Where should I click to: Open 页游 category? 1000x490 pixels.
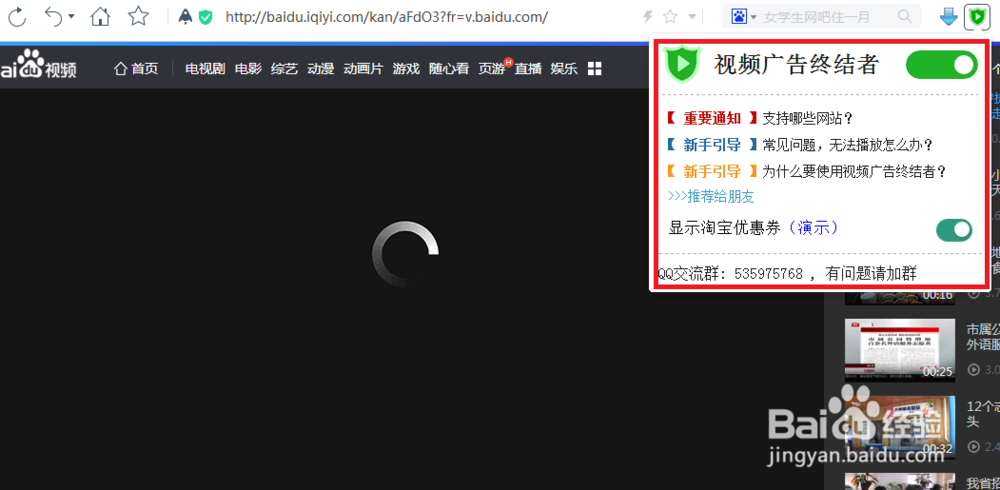pyautogui.click(x=492, y=68)
